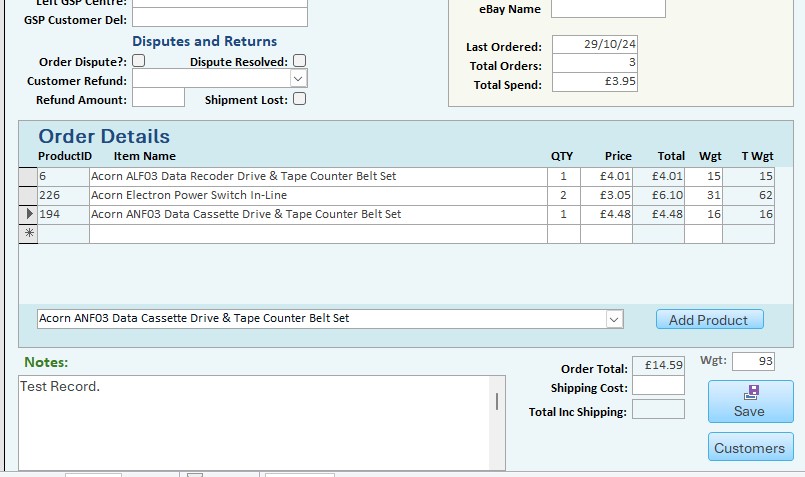
Task: Click current-record arrow for product 194
Action: coord(28,214)
